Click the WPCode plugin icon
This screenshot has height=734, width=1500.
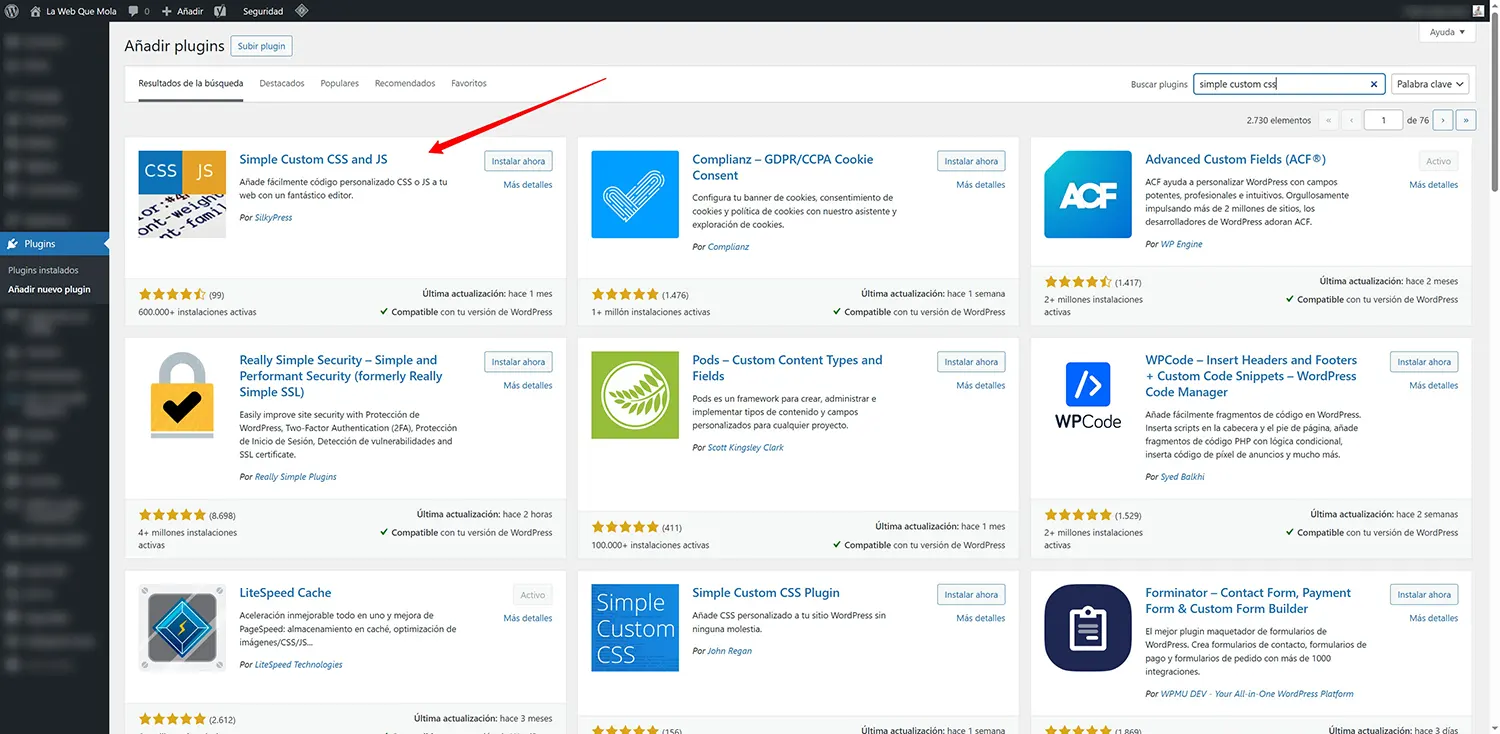click(1088, 395)
